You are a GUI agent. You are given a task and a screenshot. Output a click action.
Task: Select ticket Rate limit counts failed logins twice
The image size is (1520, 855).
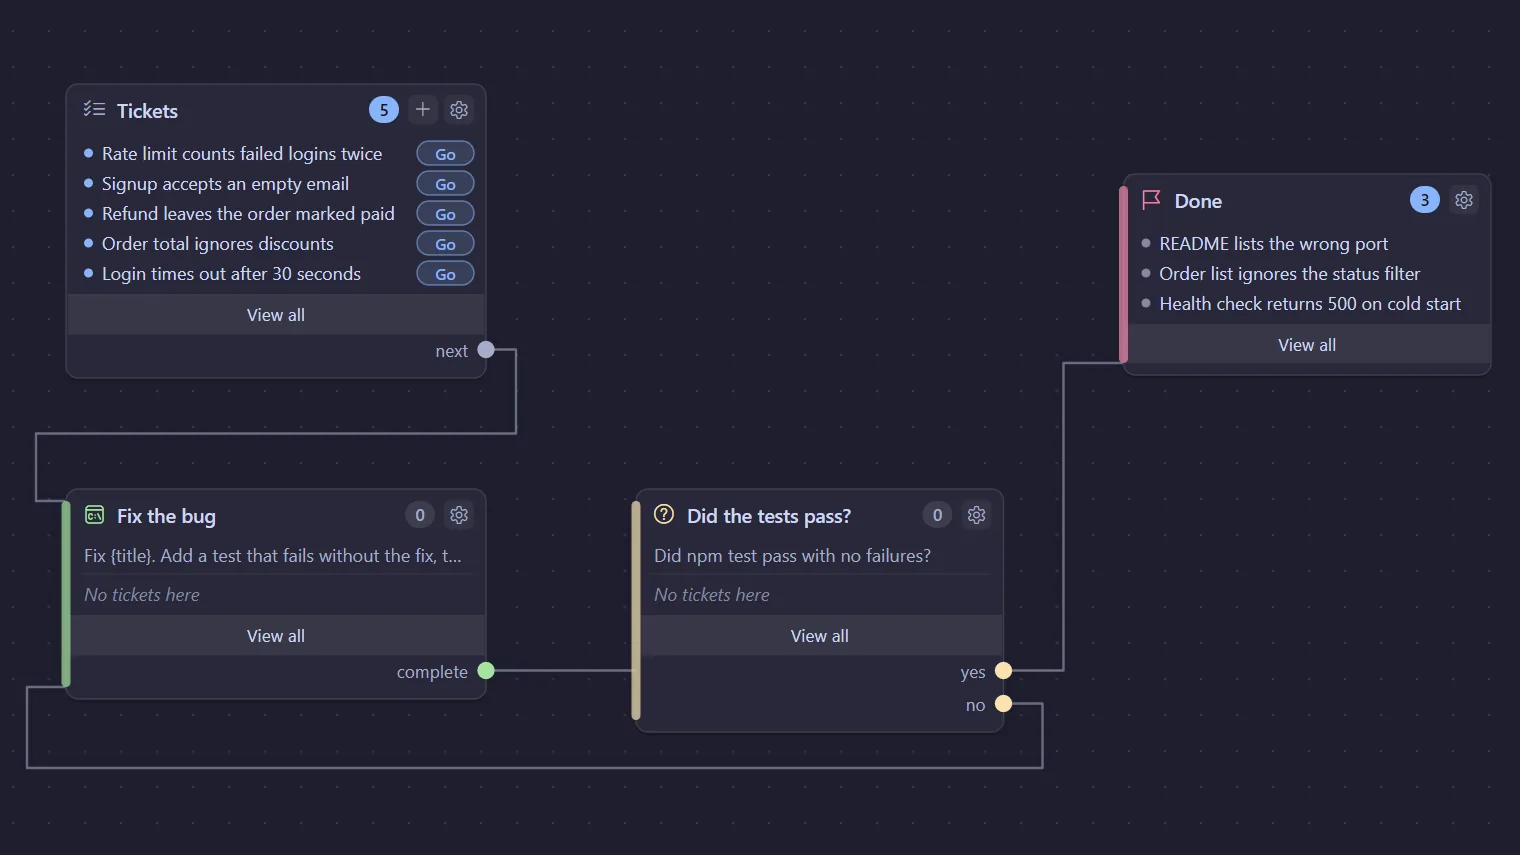242,154
